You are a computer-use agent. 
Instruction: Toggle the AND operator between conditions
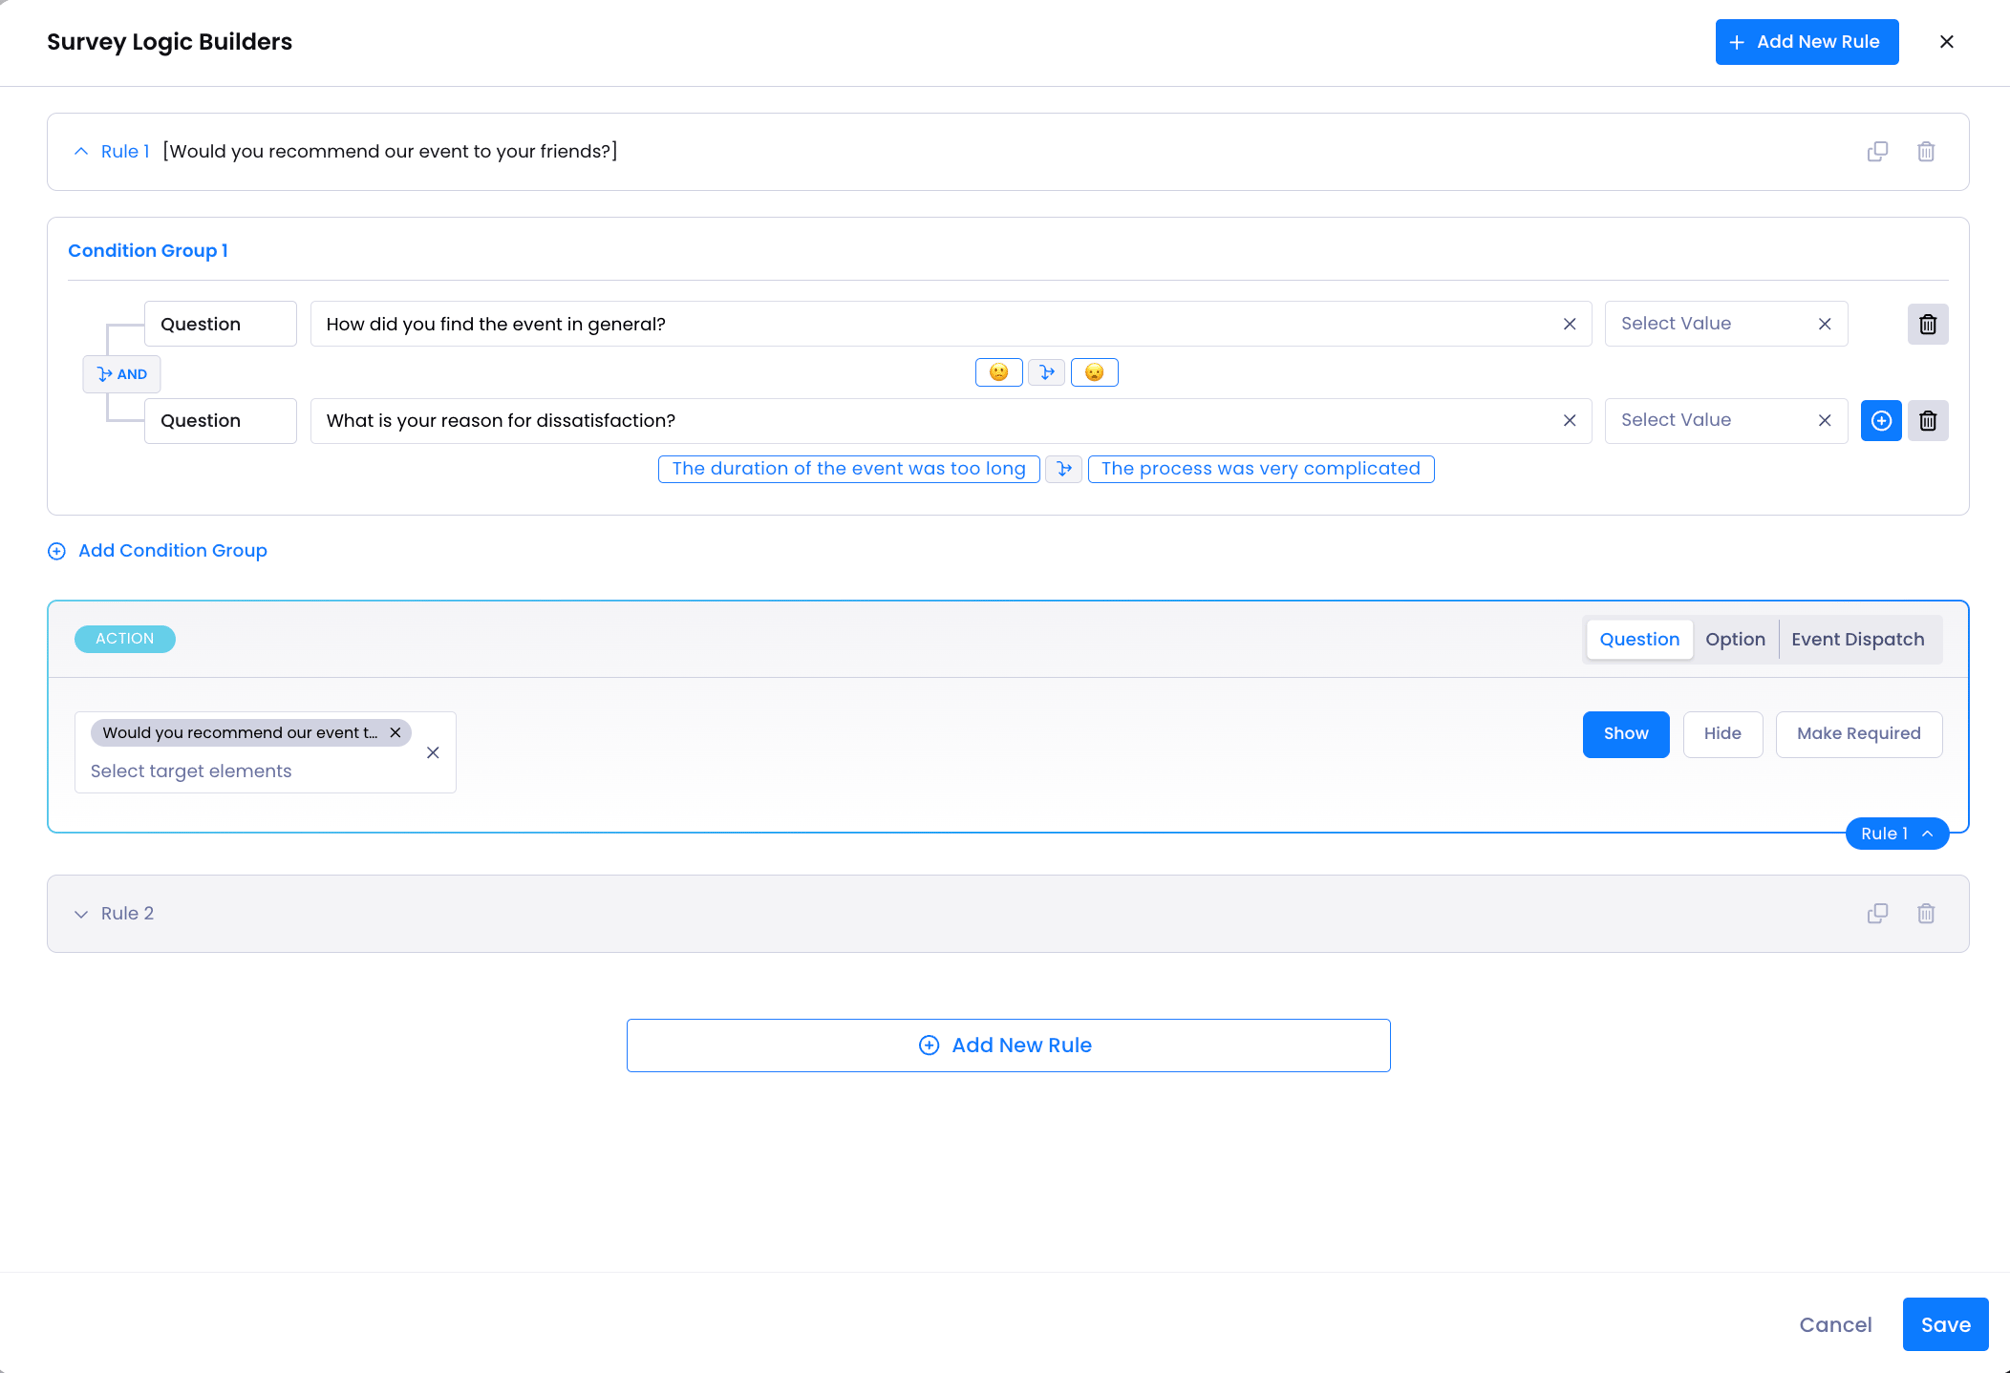[x=122, y=374]
